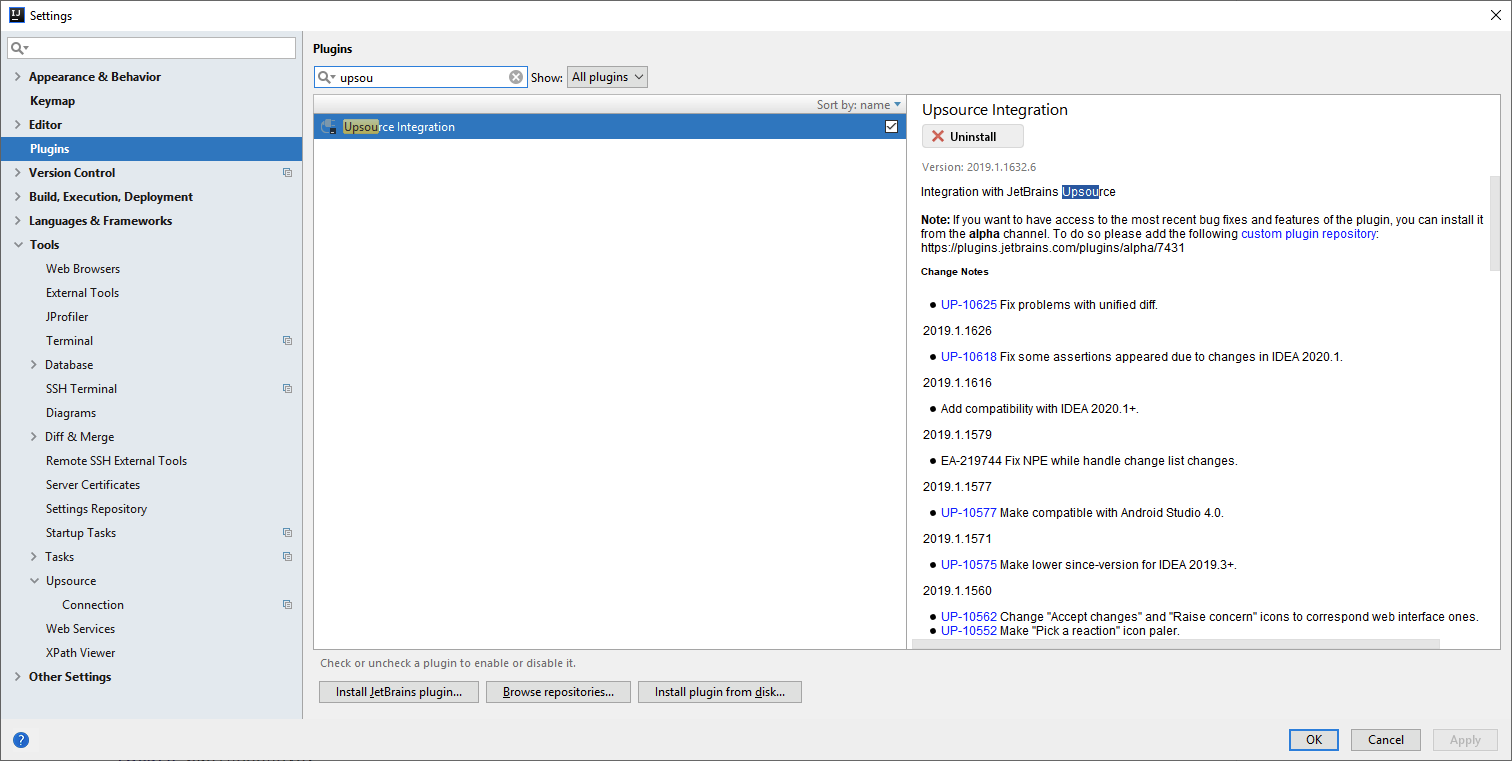Open the UP-10552 issue link

pyautogui.click(x=969, y=631)
